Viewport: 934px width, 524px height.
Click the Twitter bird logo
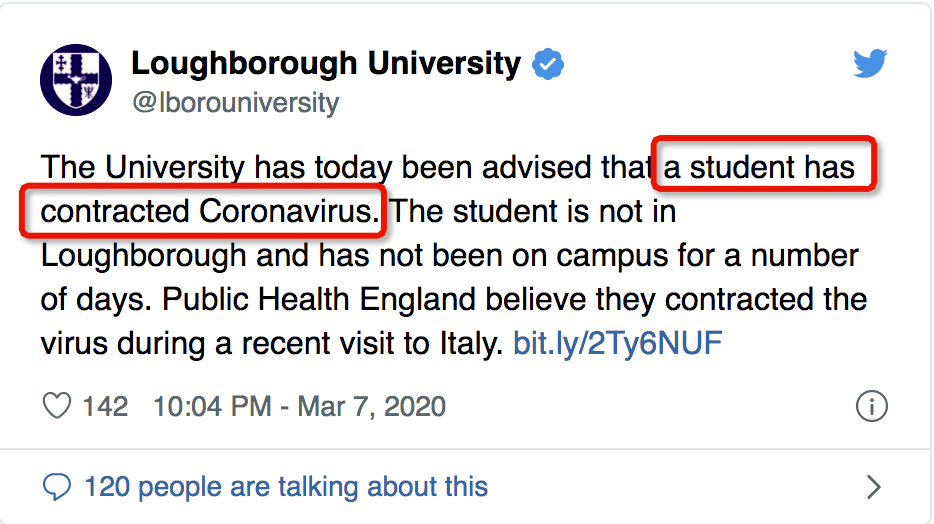[870, 64]
